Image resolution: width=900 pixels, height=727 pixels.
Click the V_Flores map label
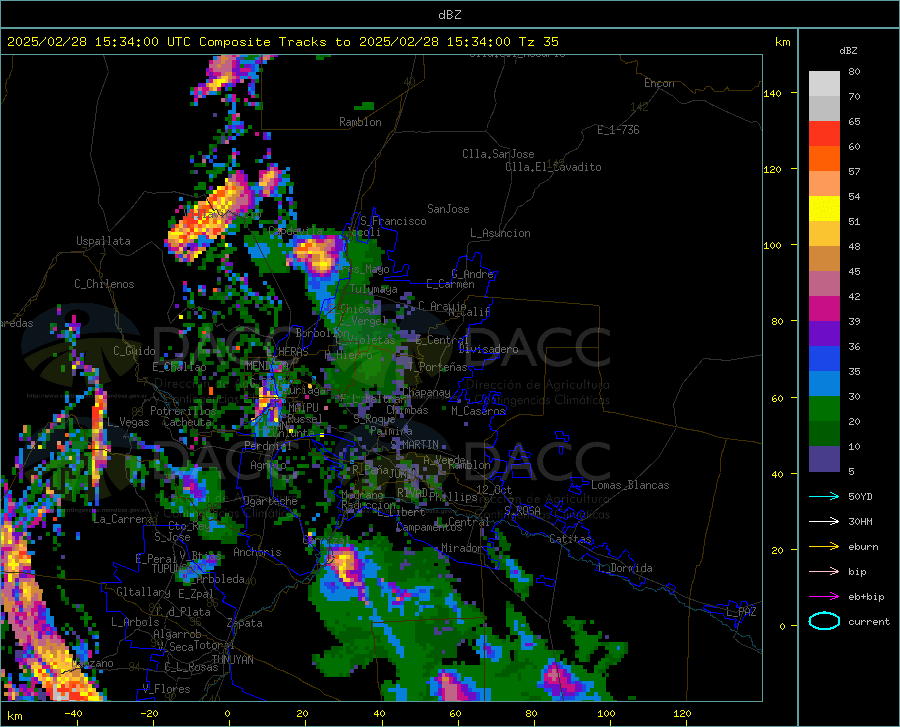click(x=166, y=689)
